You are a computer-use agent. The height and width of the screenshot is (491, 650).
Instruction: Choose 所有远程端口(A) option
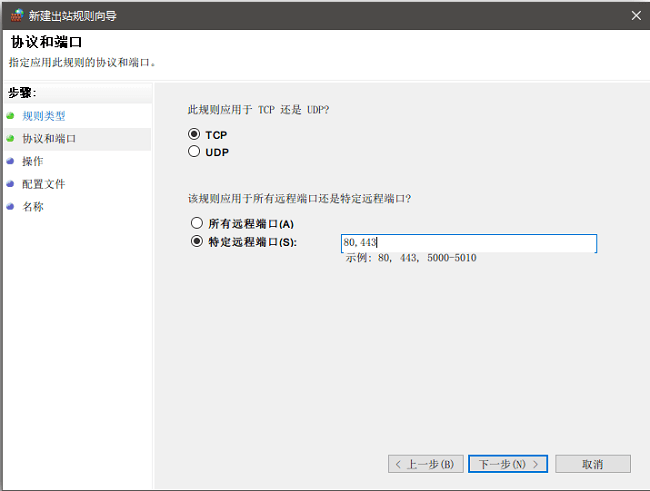click(197, 224)
